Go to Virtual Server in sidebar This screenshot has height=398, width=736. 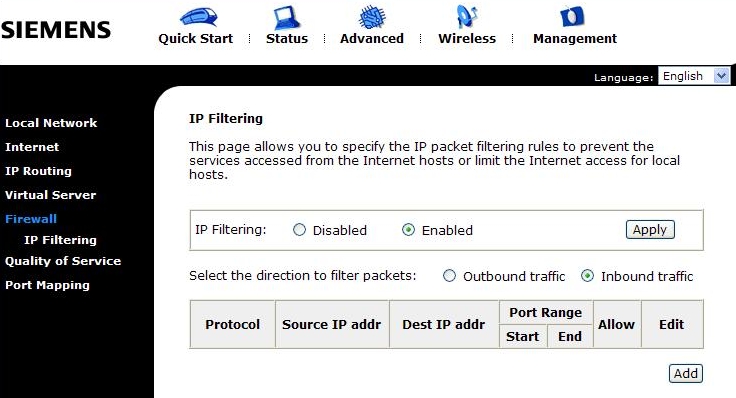point(51,195)
